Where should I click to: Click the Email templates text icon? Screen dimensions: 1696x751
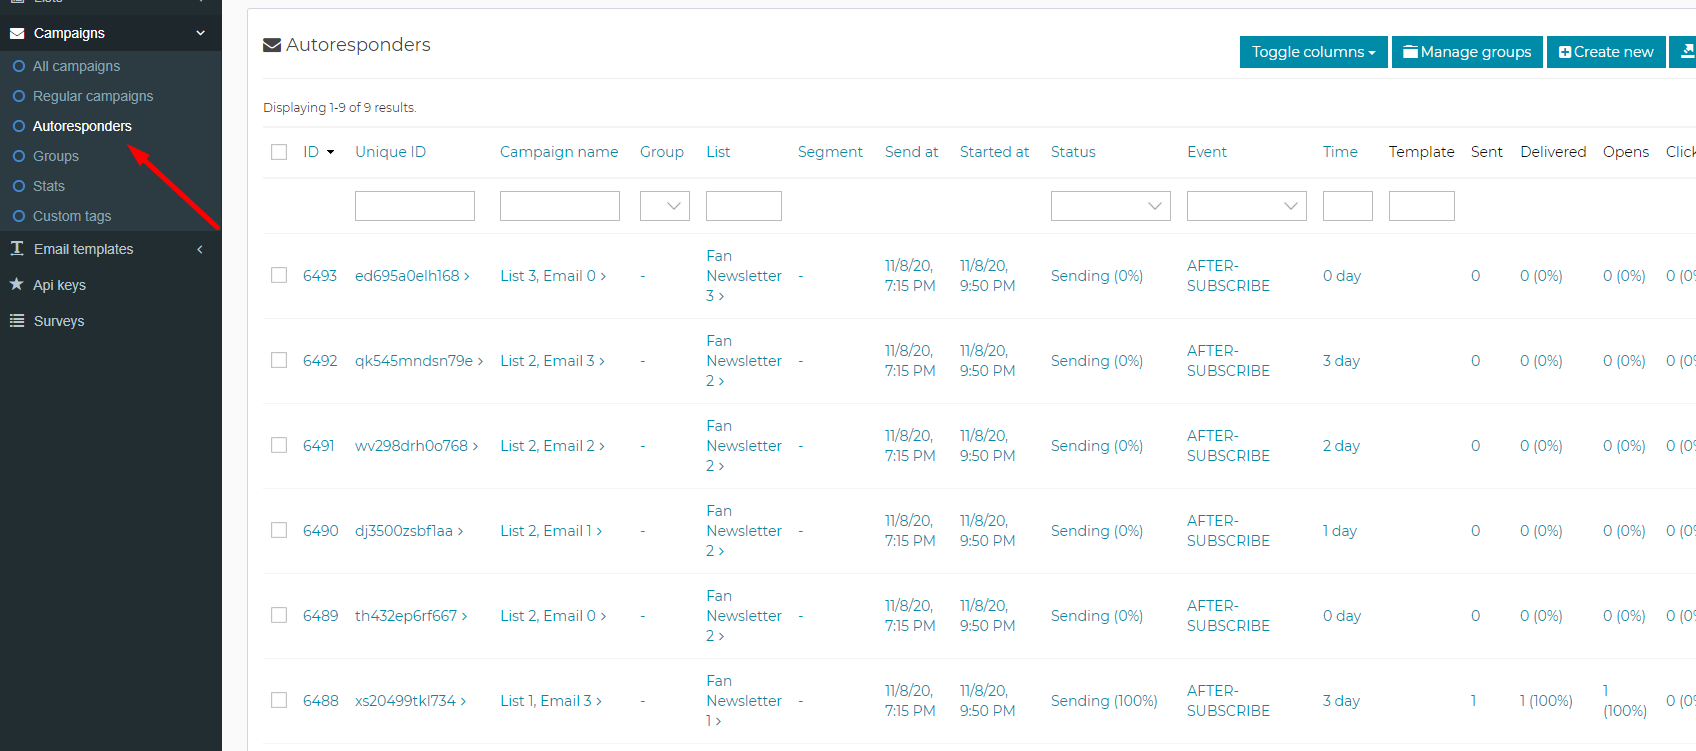pos(17,248)
